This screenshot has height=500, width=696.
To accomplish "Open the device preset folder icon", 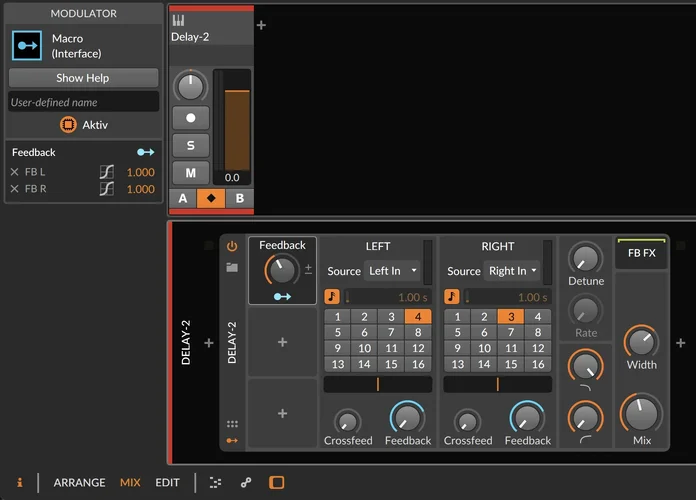I will [232, 267].
